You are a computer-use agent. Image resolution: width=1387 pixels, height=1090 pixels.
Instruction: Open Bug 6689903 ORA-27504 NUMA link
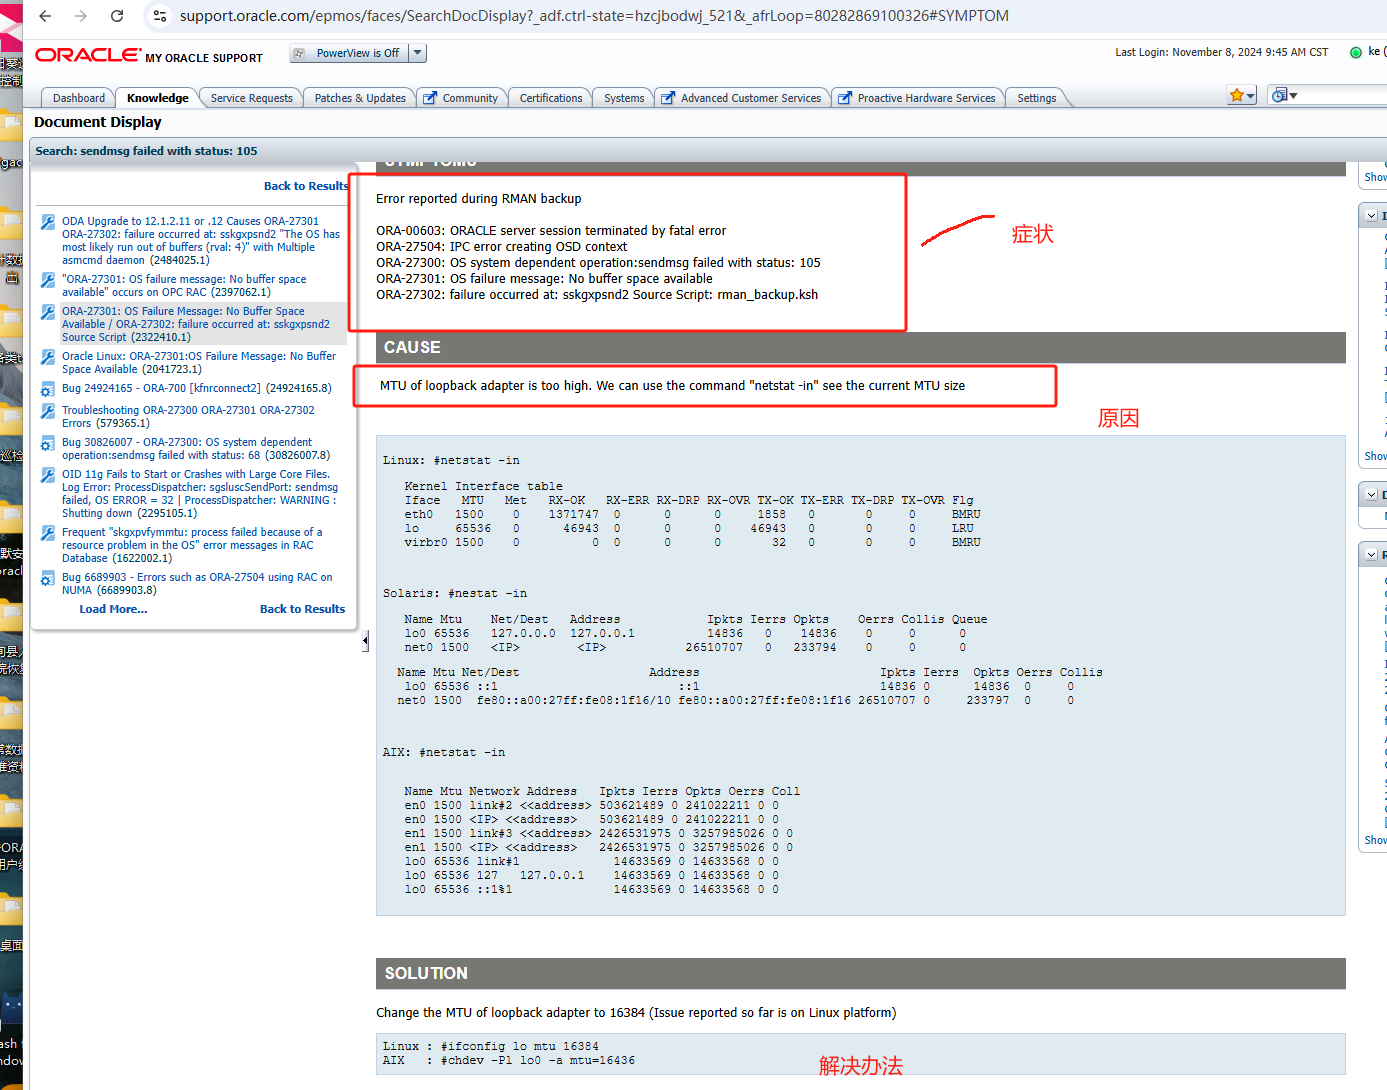click(x=197, y=584)
